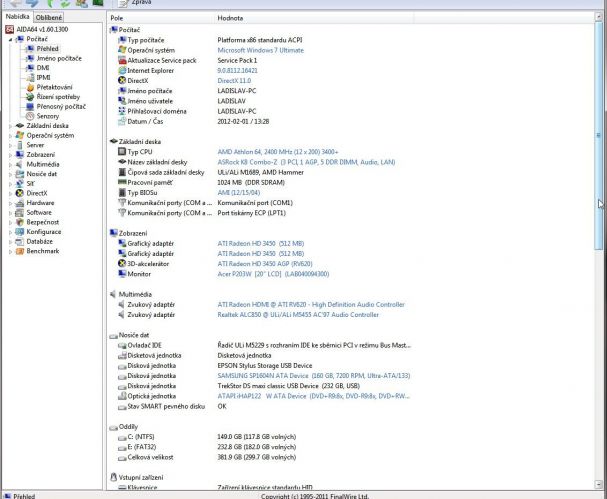Viewport: 607px width, 499px height.
Task: Click the Základní deska icon in tree
Action: (x=20, y=126)
